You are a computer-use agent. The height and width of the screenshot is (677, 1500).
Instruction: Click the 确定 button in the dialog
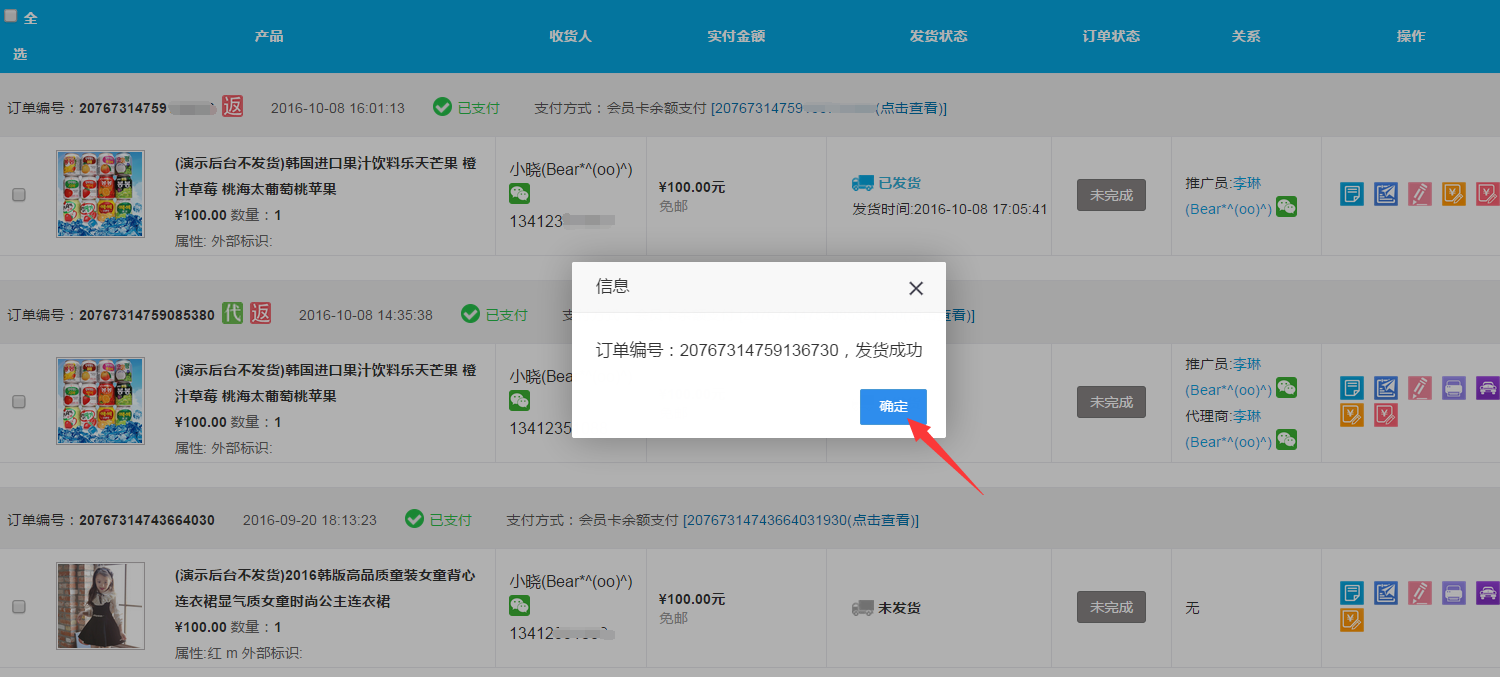pos(893,407)
